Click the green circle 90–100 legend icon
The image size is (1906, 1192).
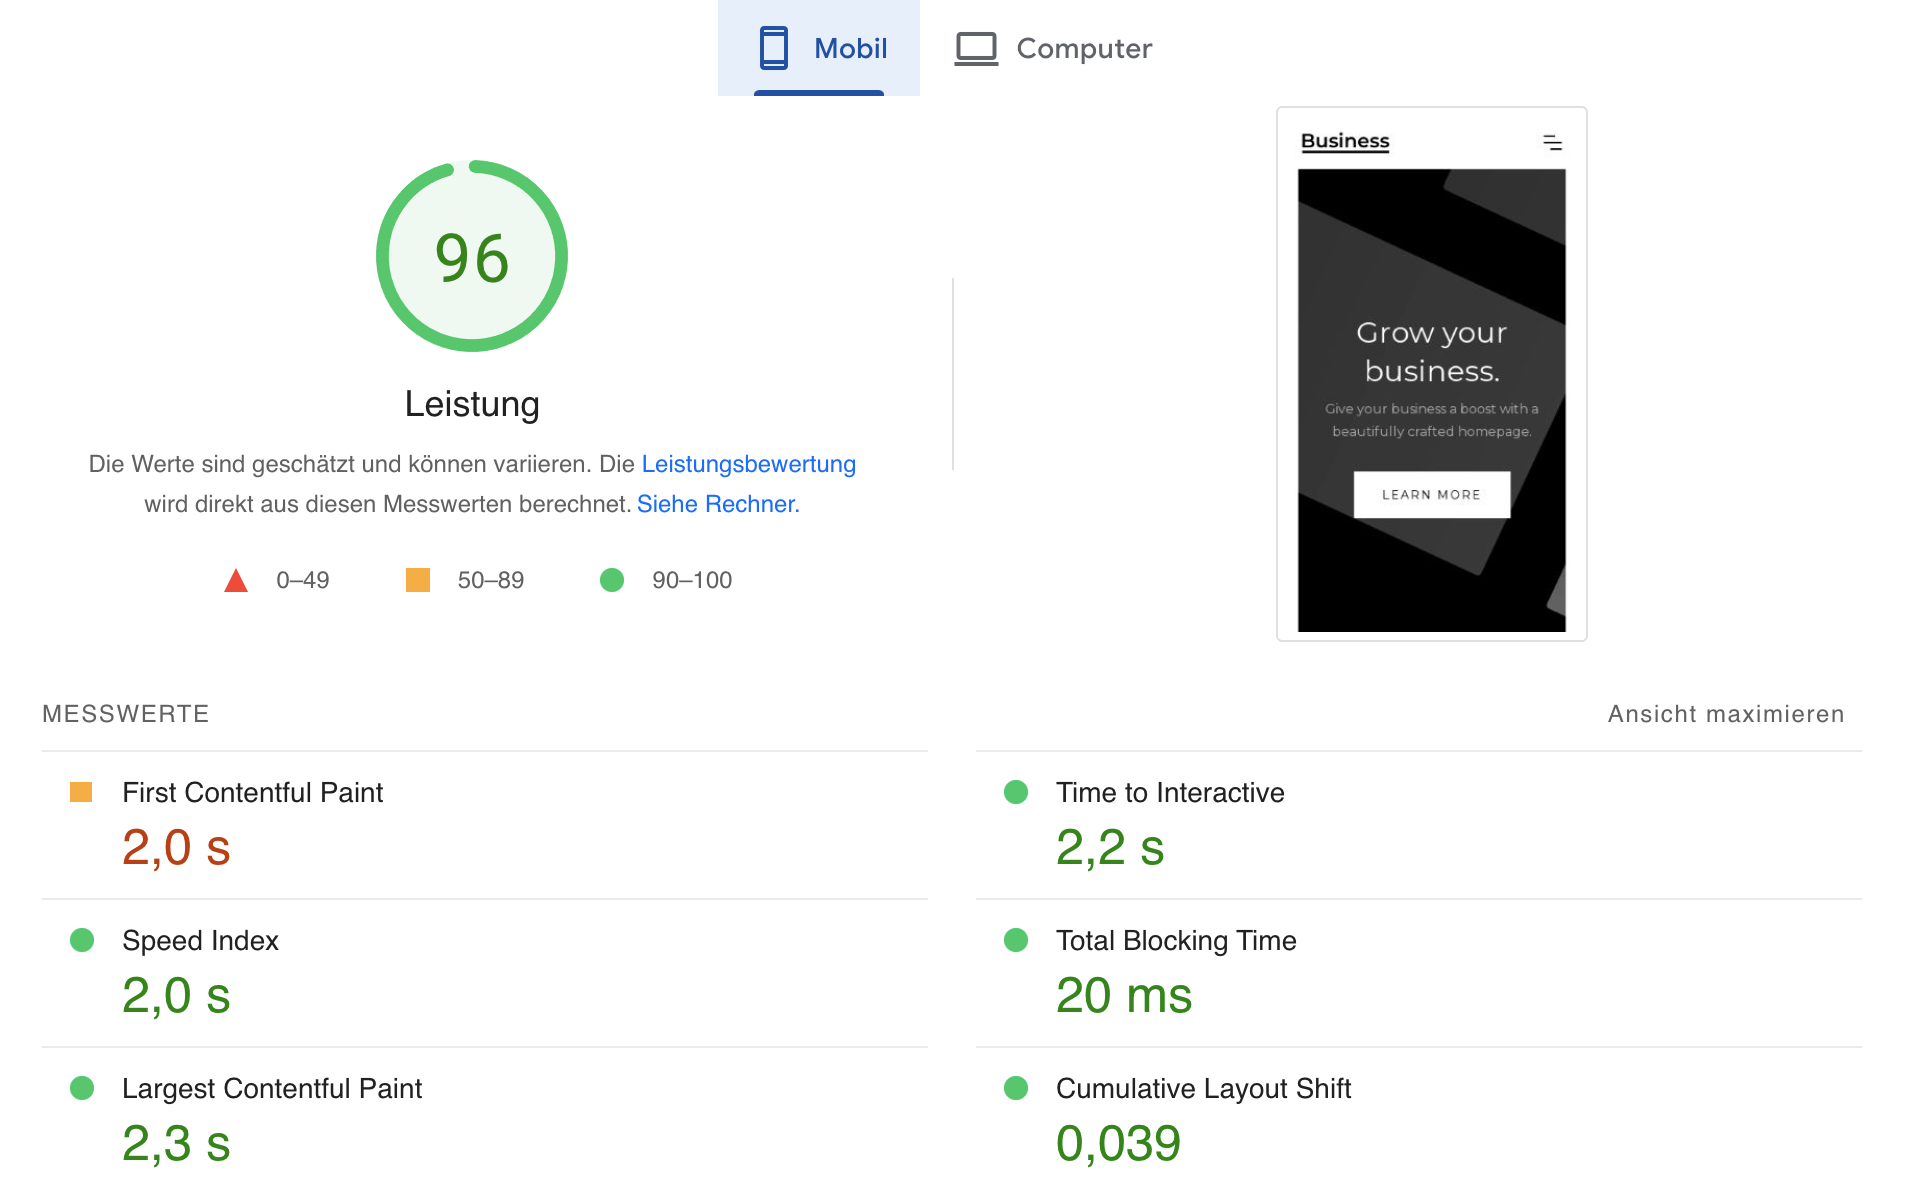click(612, 580)
